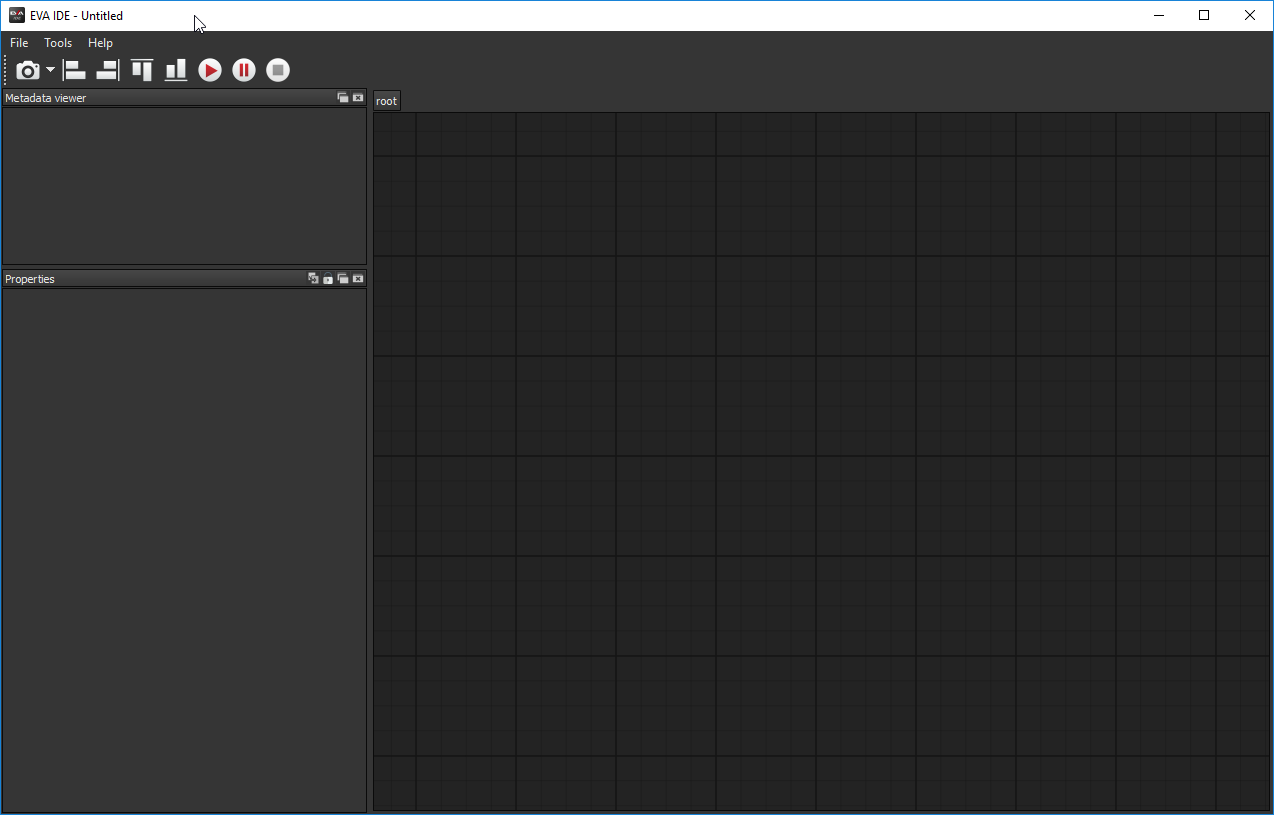Click the align bottom toolbar icon
The image size is (1274, 815).
tap(175, 70)
